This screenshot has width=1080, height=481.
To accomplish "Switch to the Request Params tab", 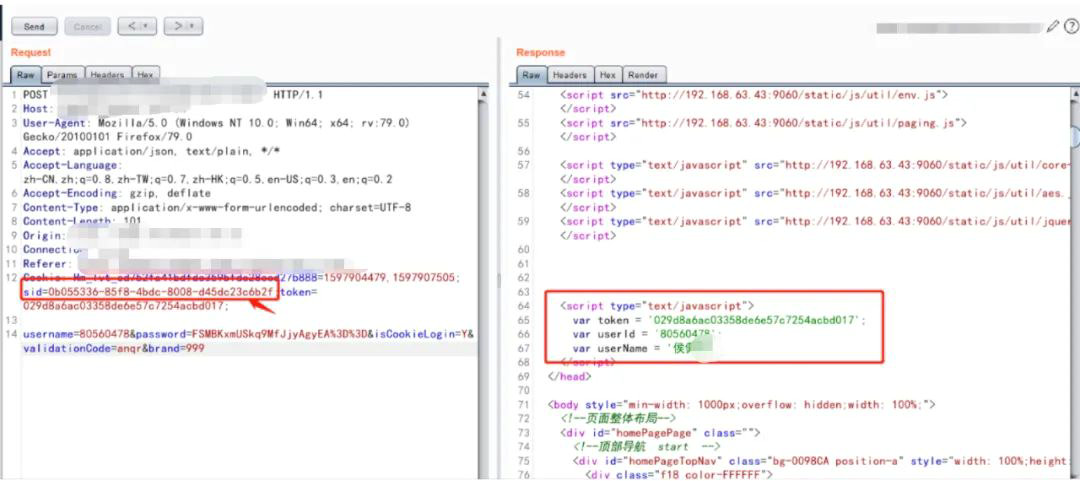I will [x=63, y=74].
